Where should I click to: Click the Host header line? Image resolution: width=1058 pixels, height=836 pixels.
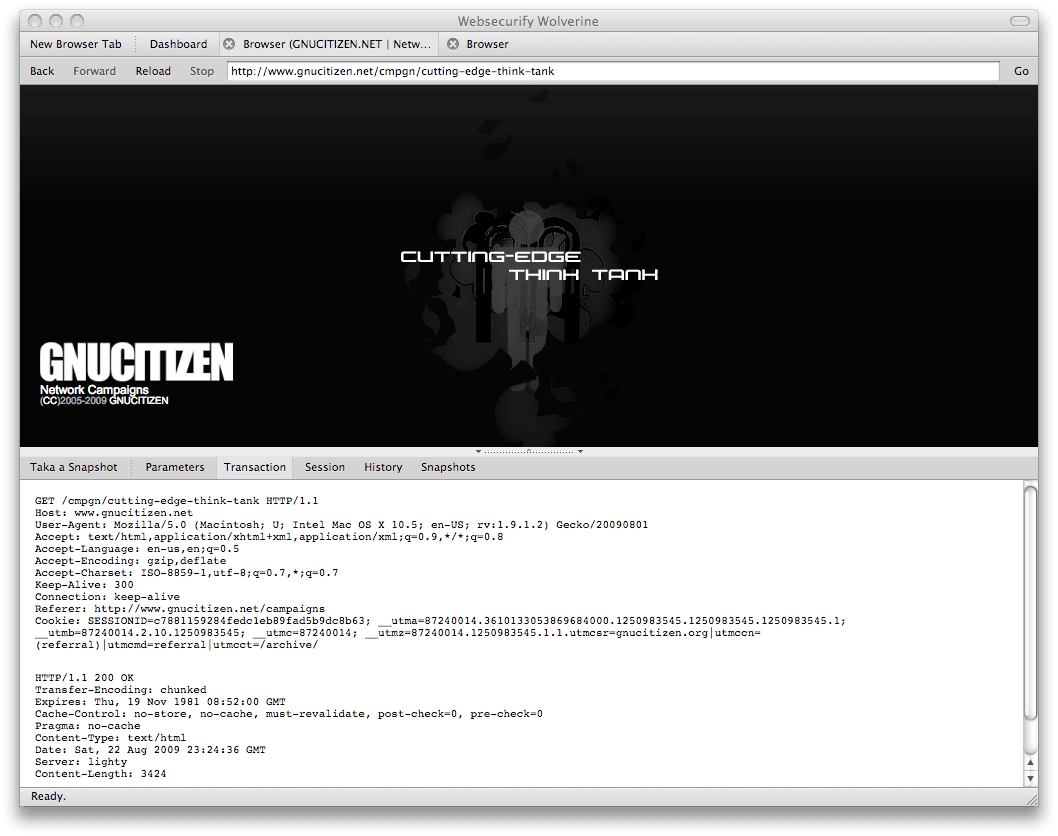click(113, 513)
